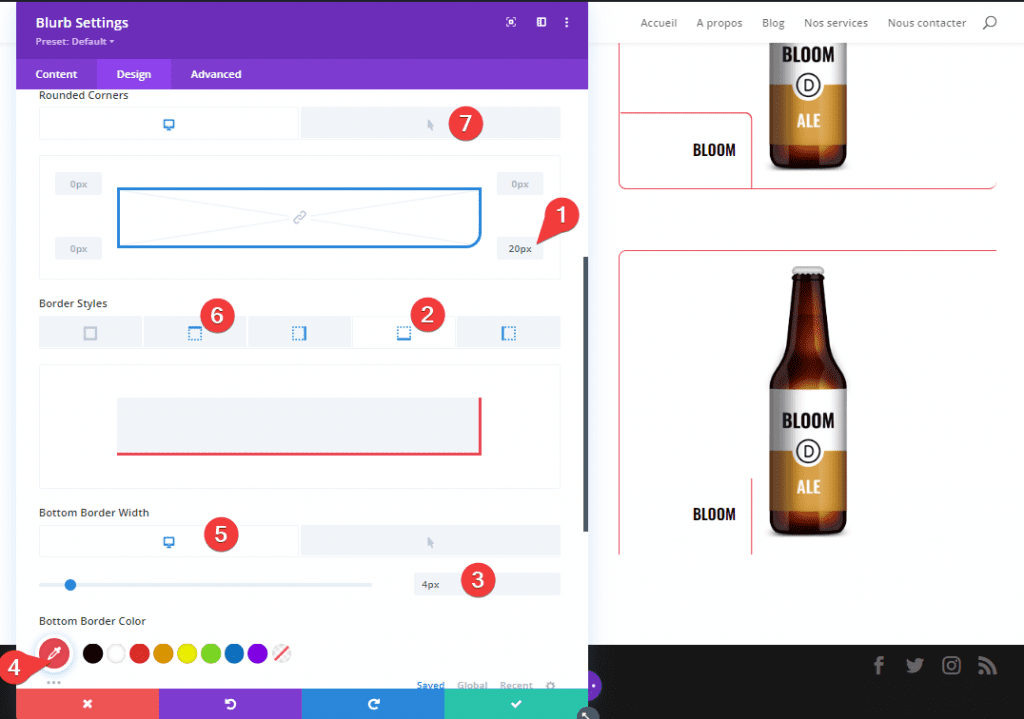Select Bottom Border Width desktop tab

coord(168,541)
